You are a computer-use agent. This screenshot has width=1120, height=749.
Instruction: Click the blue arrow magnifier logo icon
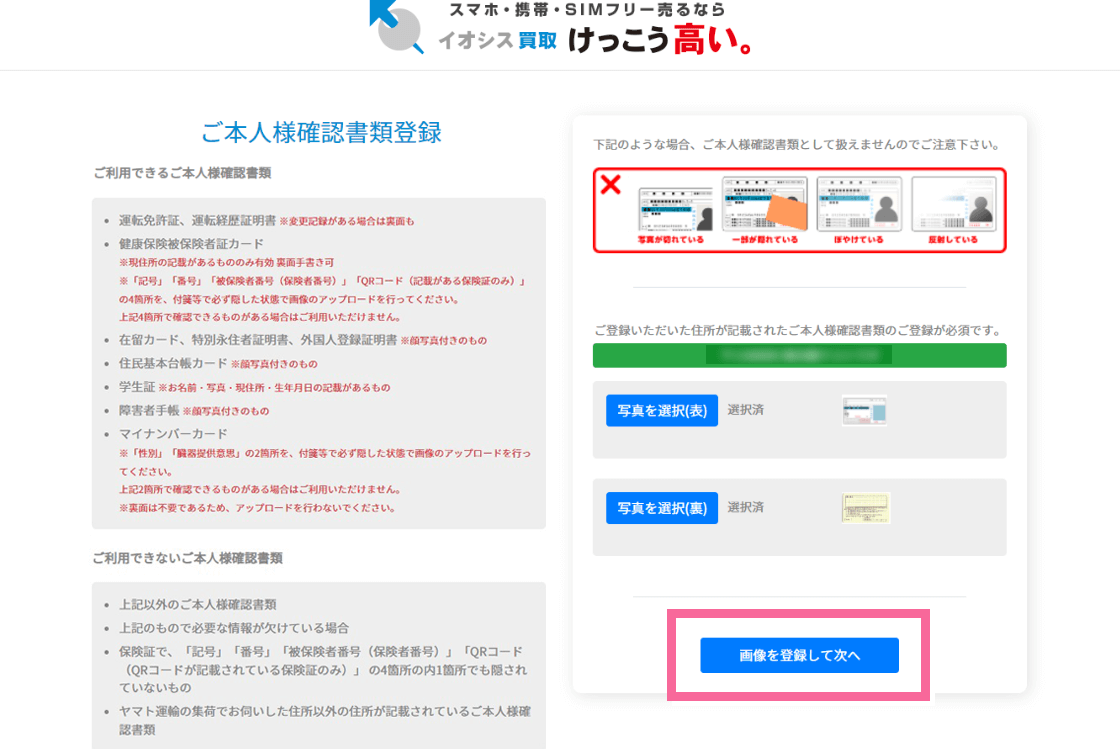point(396,25)
